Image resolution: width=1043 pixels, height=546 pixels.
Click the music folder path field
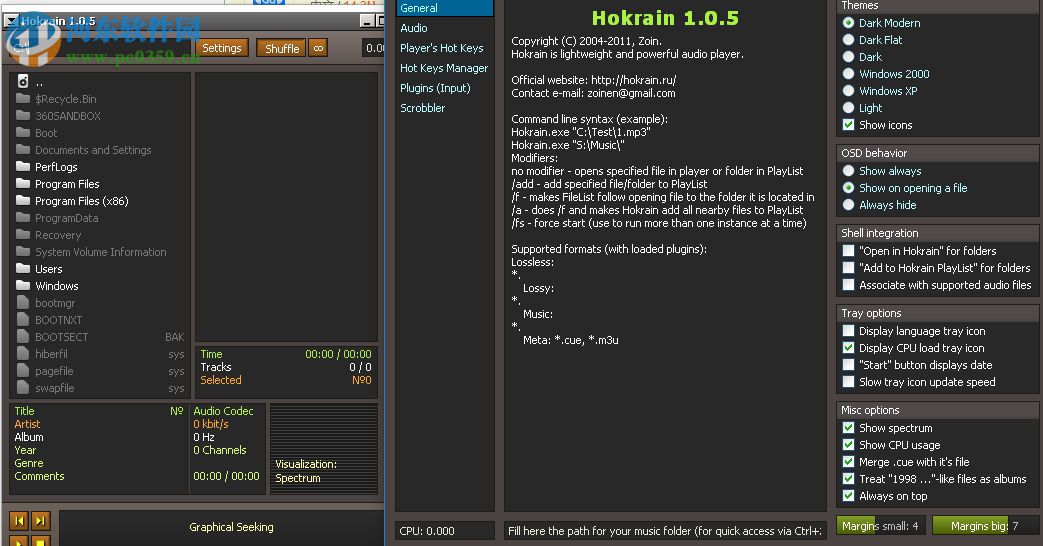[x=665, y=531]
